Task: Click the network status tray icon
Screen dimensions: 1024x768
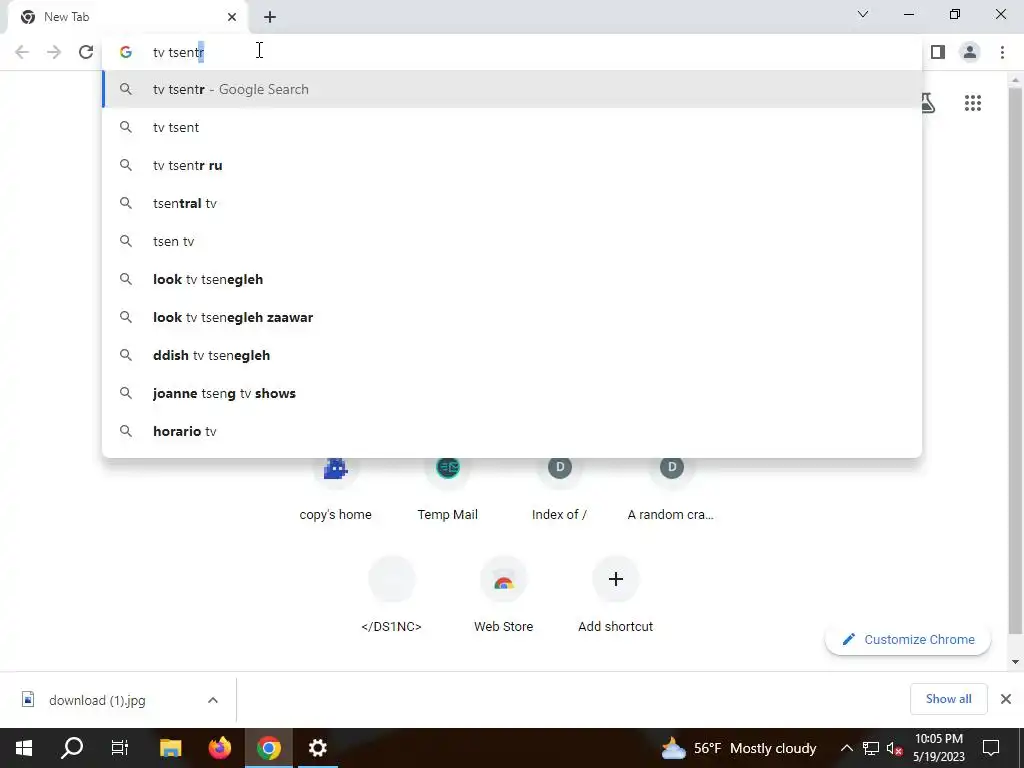Action: (871, 748)
